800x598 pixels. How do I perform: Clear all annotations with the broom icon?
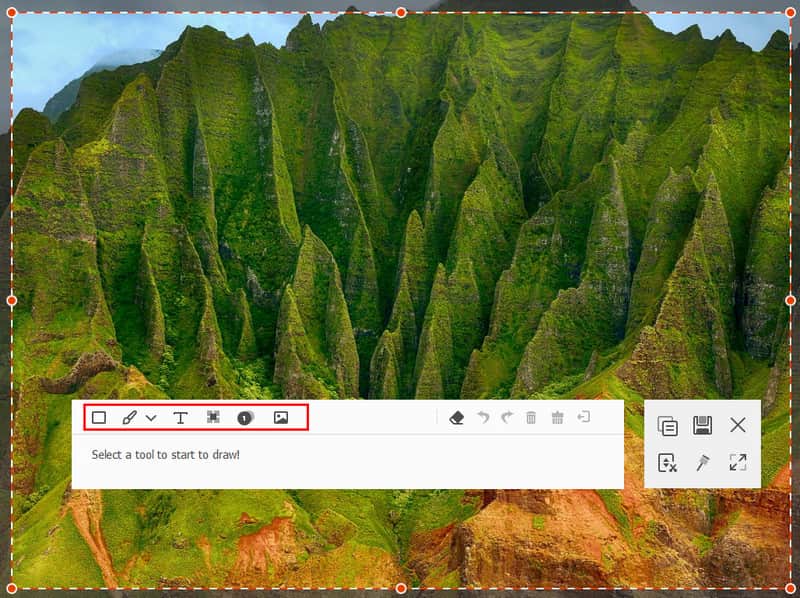click(557, 418)
